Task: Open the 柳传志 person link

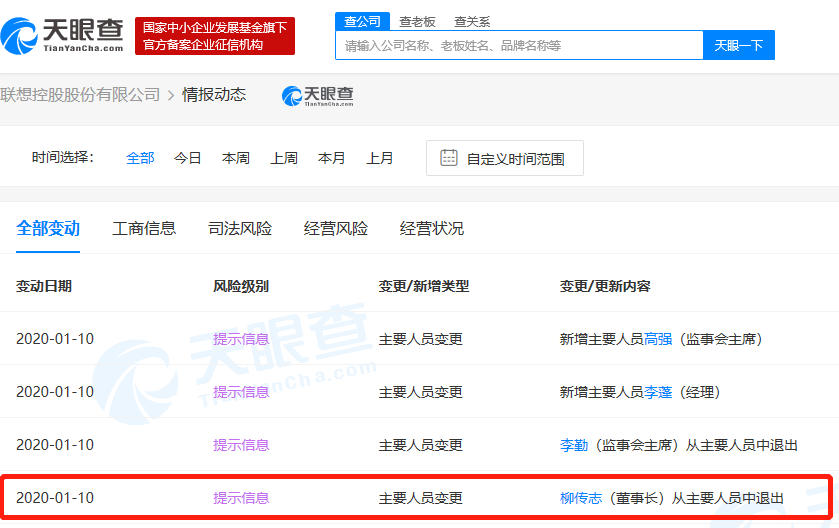Action: [581, 498]
